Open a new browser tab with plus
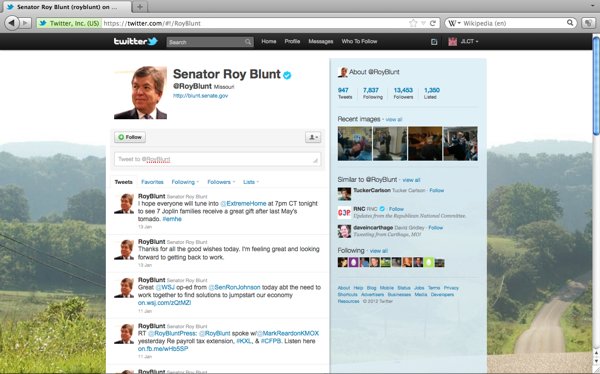 140,7
